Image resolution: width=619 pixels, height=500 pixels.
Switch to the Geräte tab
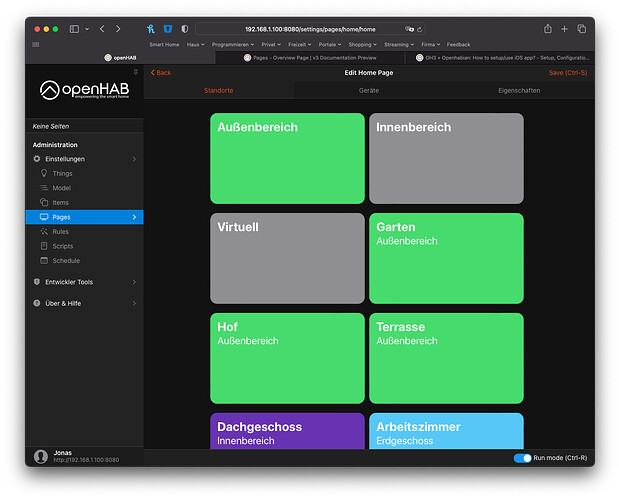(368, 90)
